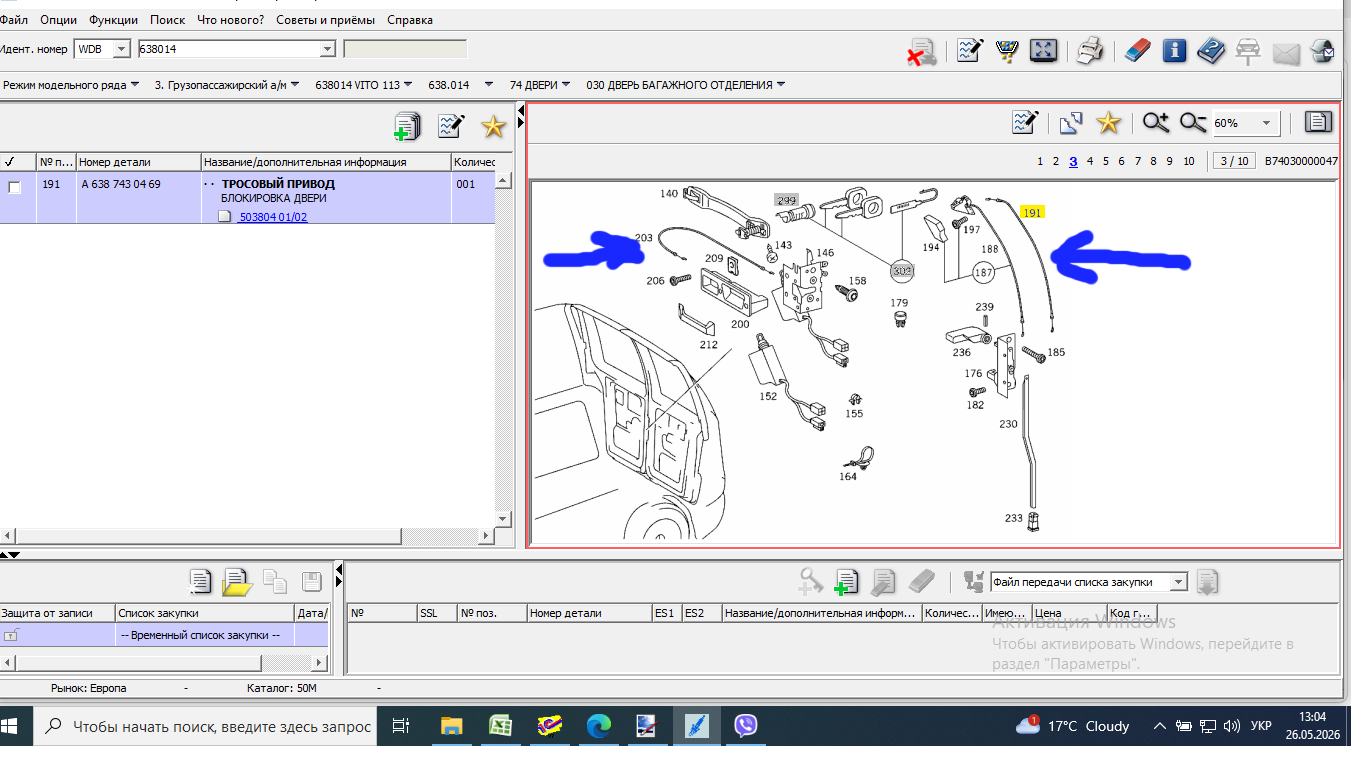This screenshot has height=768, width=1366.
Task: Expand 3. Грузопассажирский а/м dropdown
Action: click(x=294, y=85)
